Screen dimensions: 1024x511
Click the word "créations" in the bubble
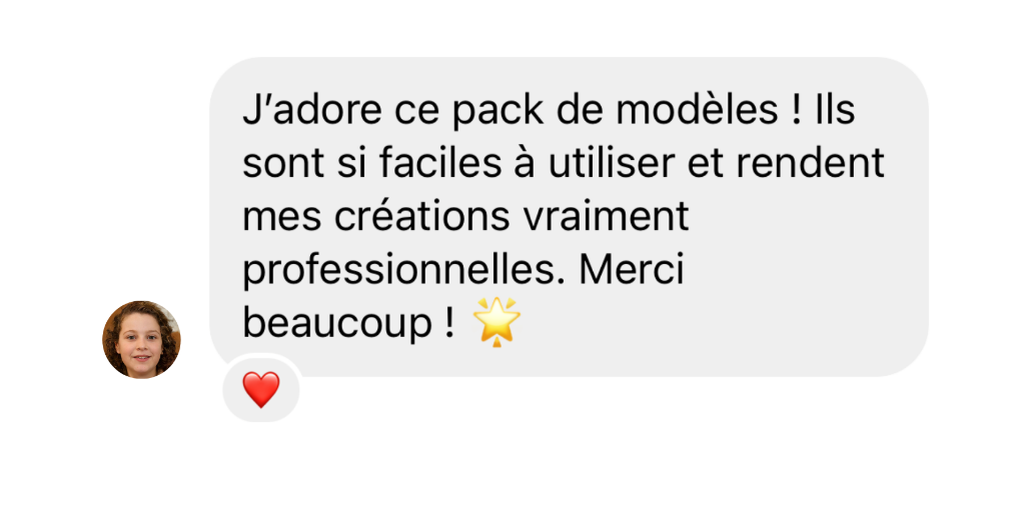422,216
